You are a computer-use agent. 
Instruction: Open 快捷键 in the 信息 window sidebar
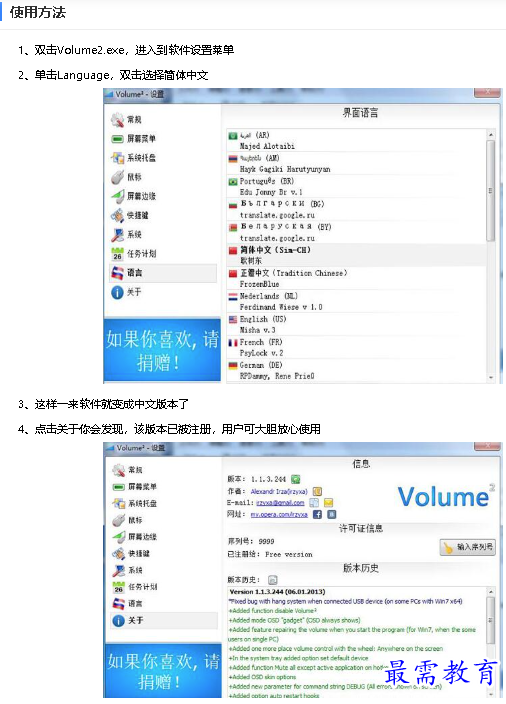point(164,553)
